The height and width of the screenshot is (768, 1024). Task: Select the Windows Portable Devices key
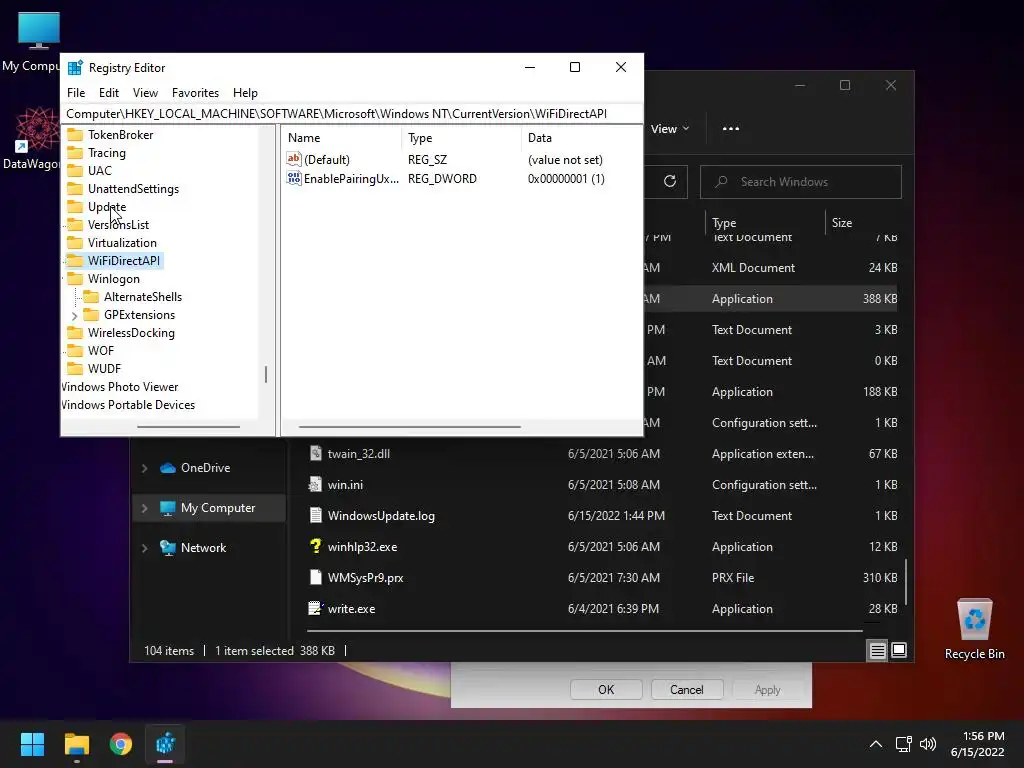129,405
